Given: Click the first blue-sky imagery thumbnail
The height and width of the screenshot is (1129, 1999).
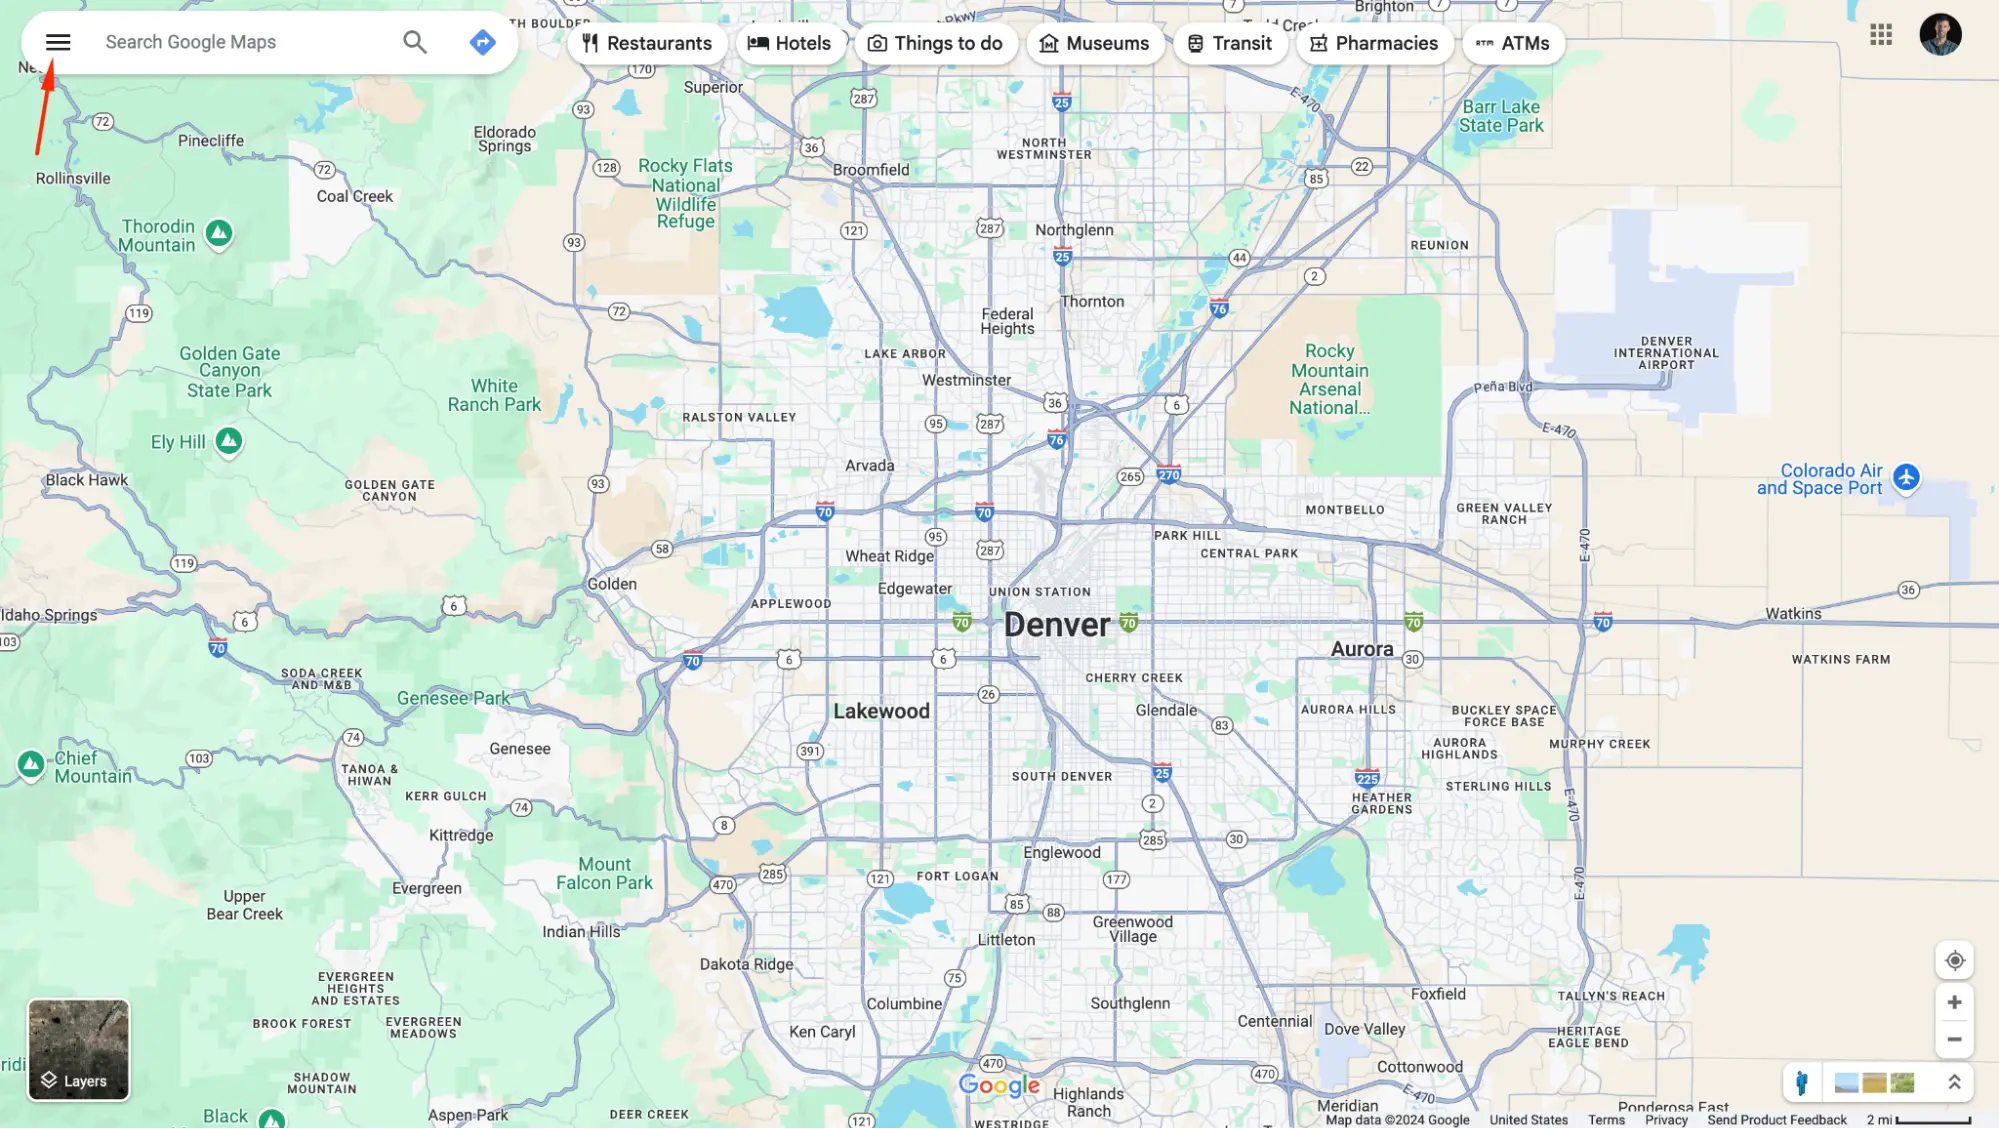Looking at the screenshot, I should click(1846, 1083).
